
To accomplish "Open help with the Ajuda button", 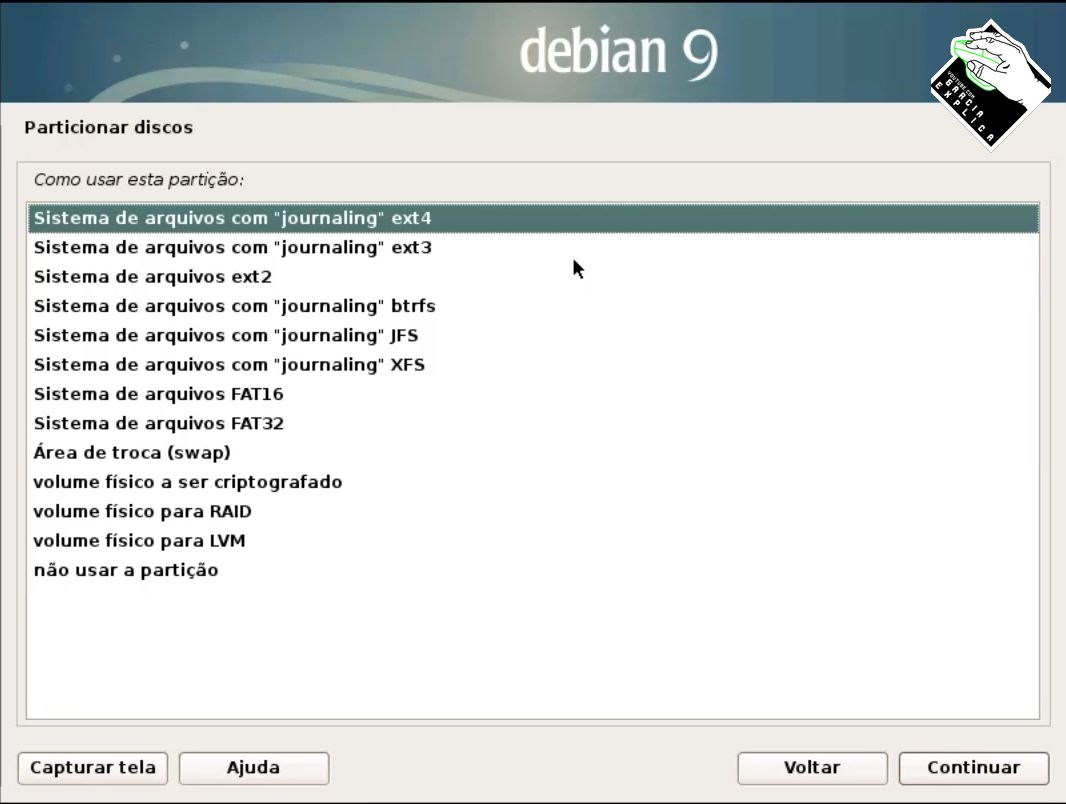I will pos(254,768).
